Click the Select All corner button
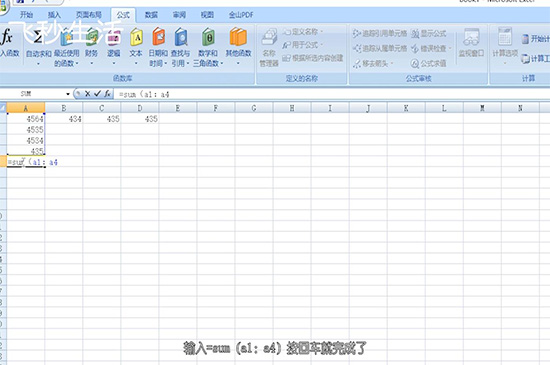The height and width of the screenshot is (365, 550). click(3, 108)
